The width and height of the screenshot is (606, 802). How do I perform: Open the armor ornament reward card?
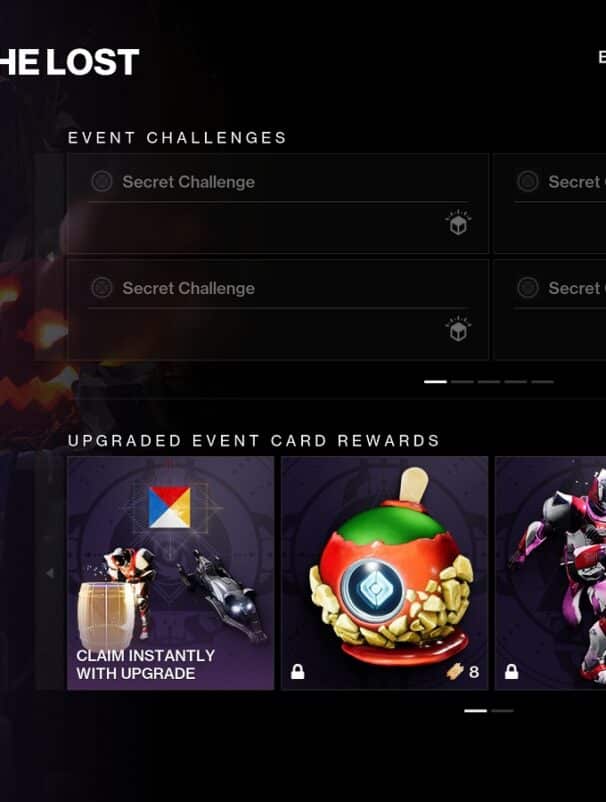tap(550, 573)
